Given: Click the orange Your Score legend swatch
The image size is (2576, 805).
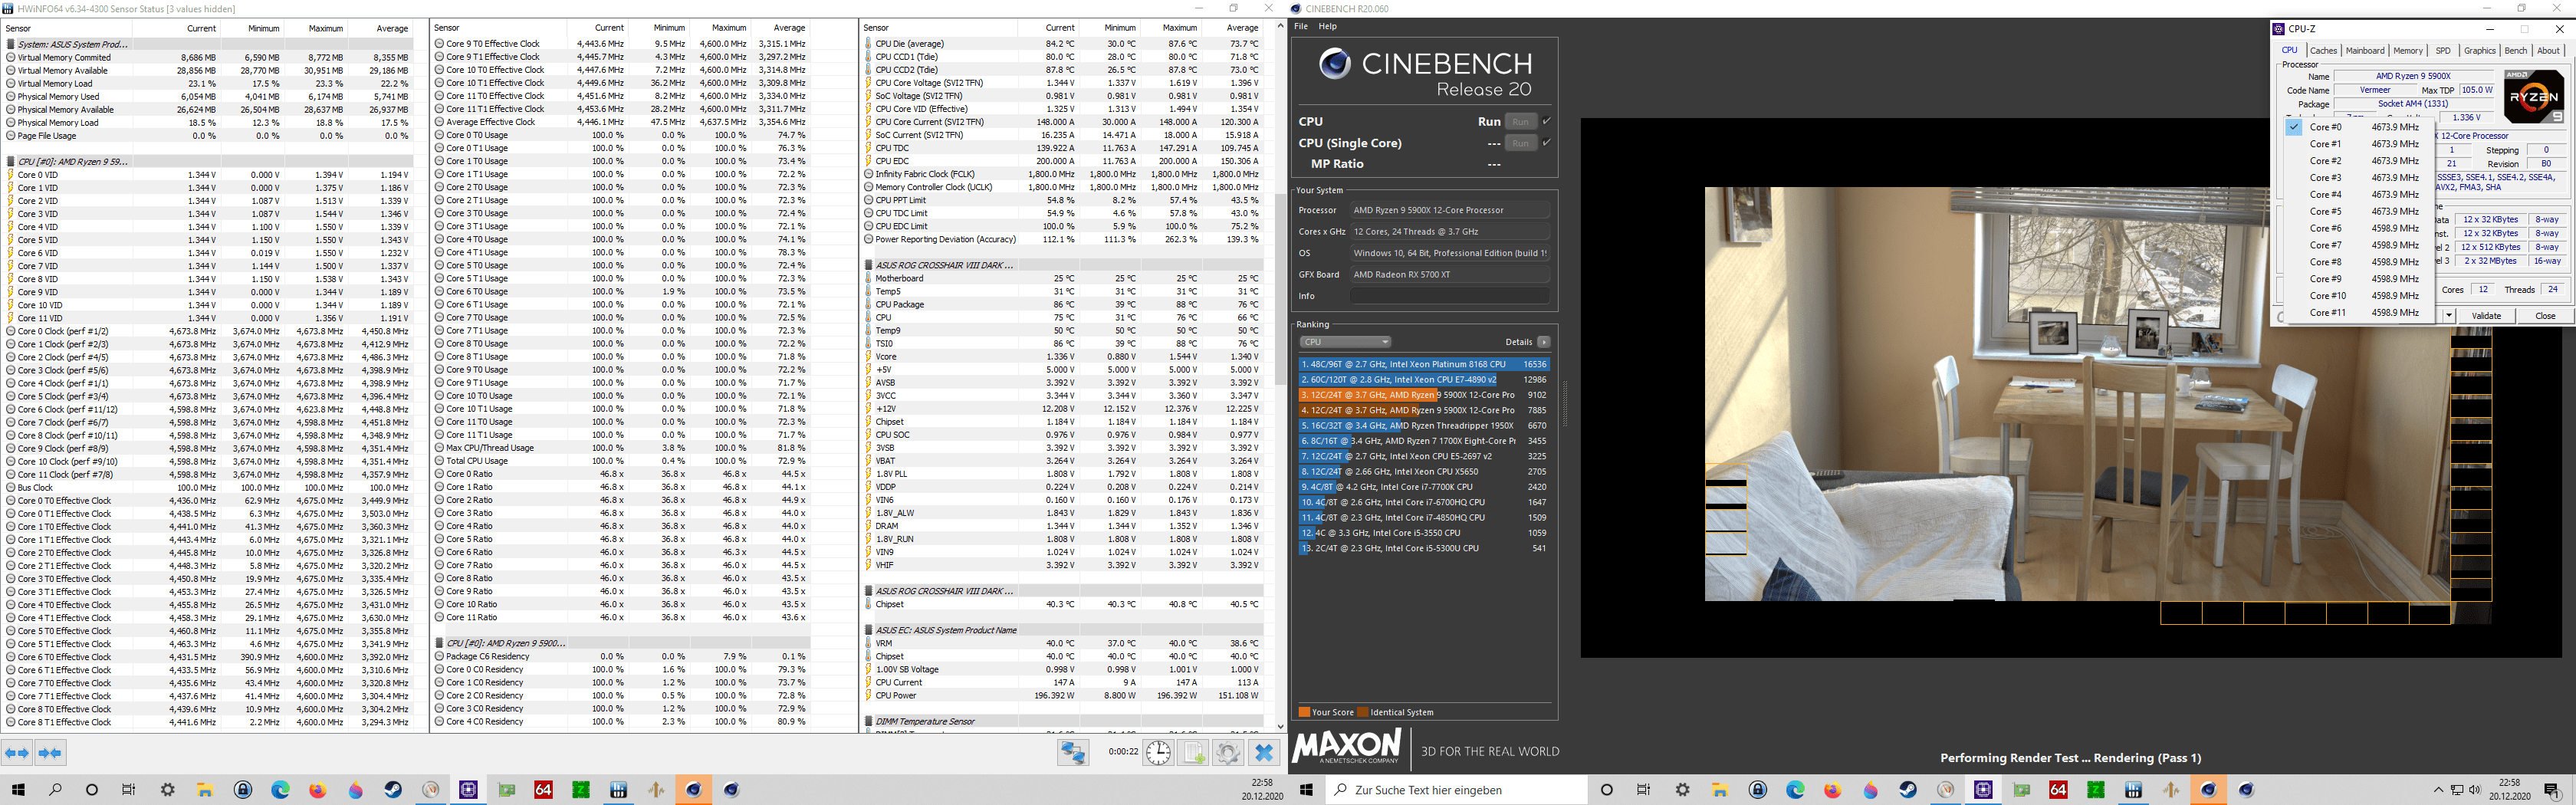Looking at the screenshot, I should click(x=1304, y=712).
